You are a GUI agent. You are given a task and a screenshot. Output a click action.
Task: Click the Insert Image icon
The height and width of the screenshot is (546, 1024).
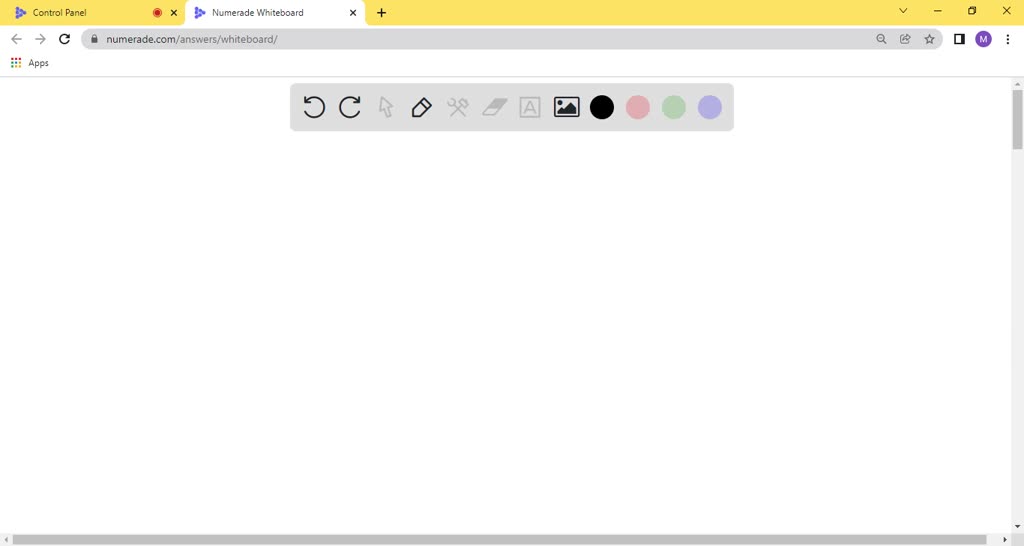coord(566,107)
